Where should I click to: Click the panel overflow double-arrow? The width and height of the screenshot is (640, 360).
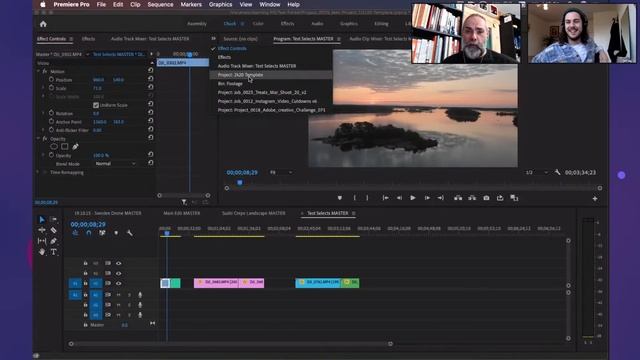213,38
